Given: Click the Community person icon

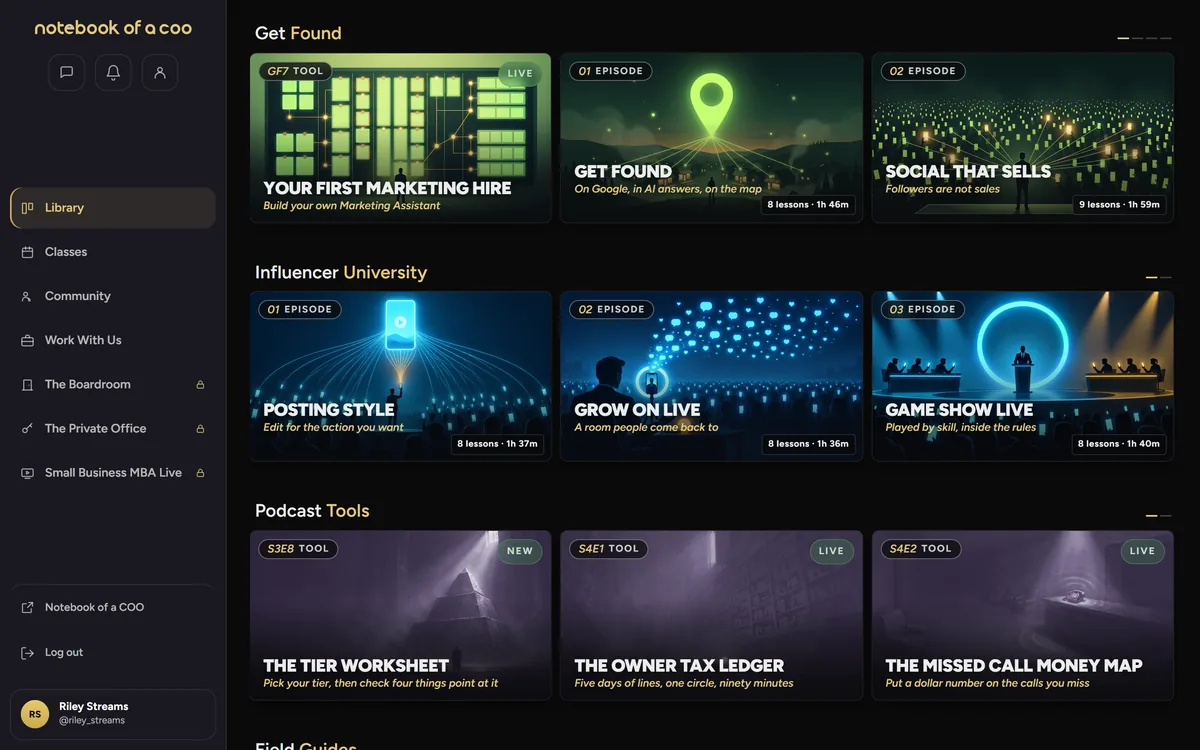Looking at the screenshot, I should [28, 296].
